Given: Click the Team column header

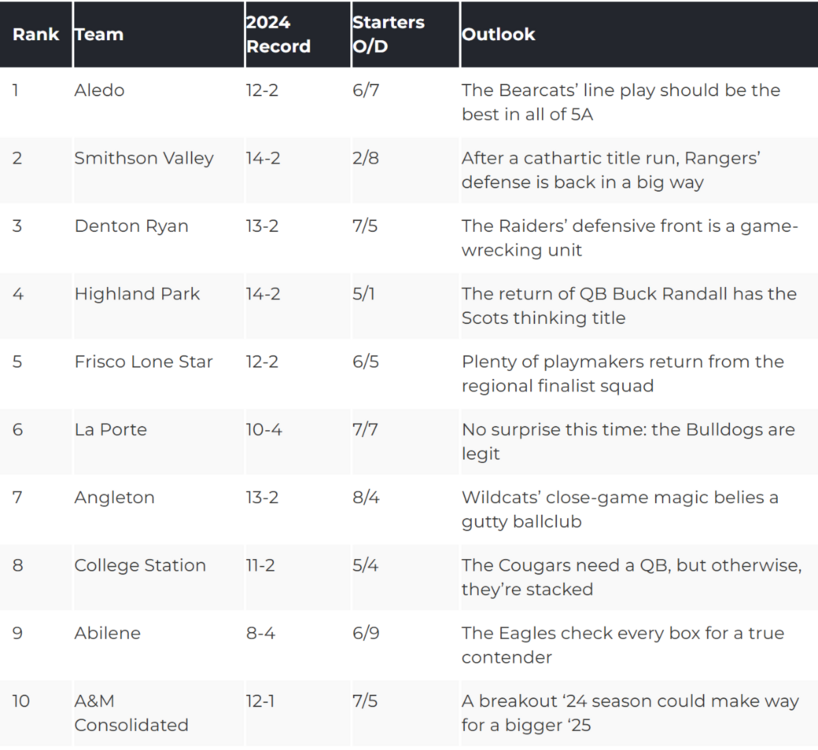Looking at the screenshot, I should [x=99, y=34].
